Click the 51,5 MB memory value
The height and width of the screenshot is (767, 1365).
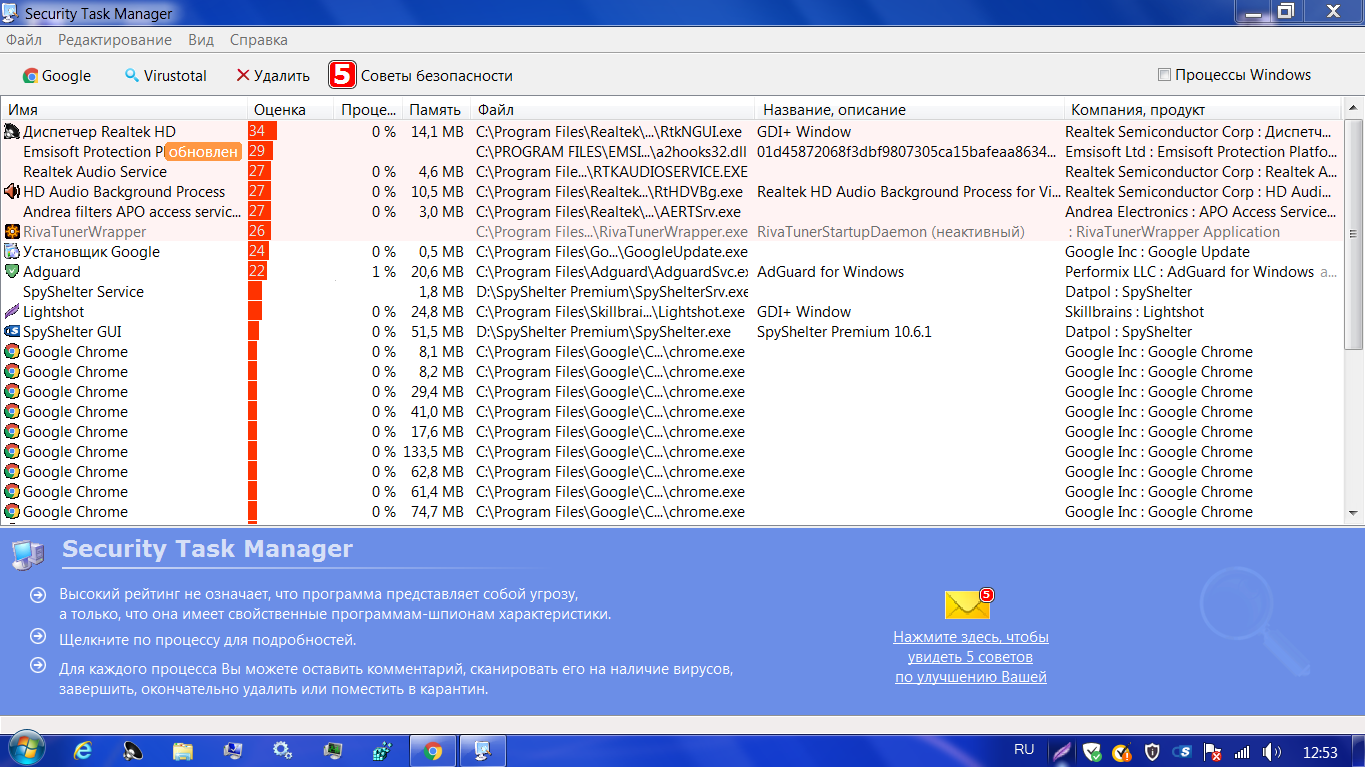click(437, 332)
